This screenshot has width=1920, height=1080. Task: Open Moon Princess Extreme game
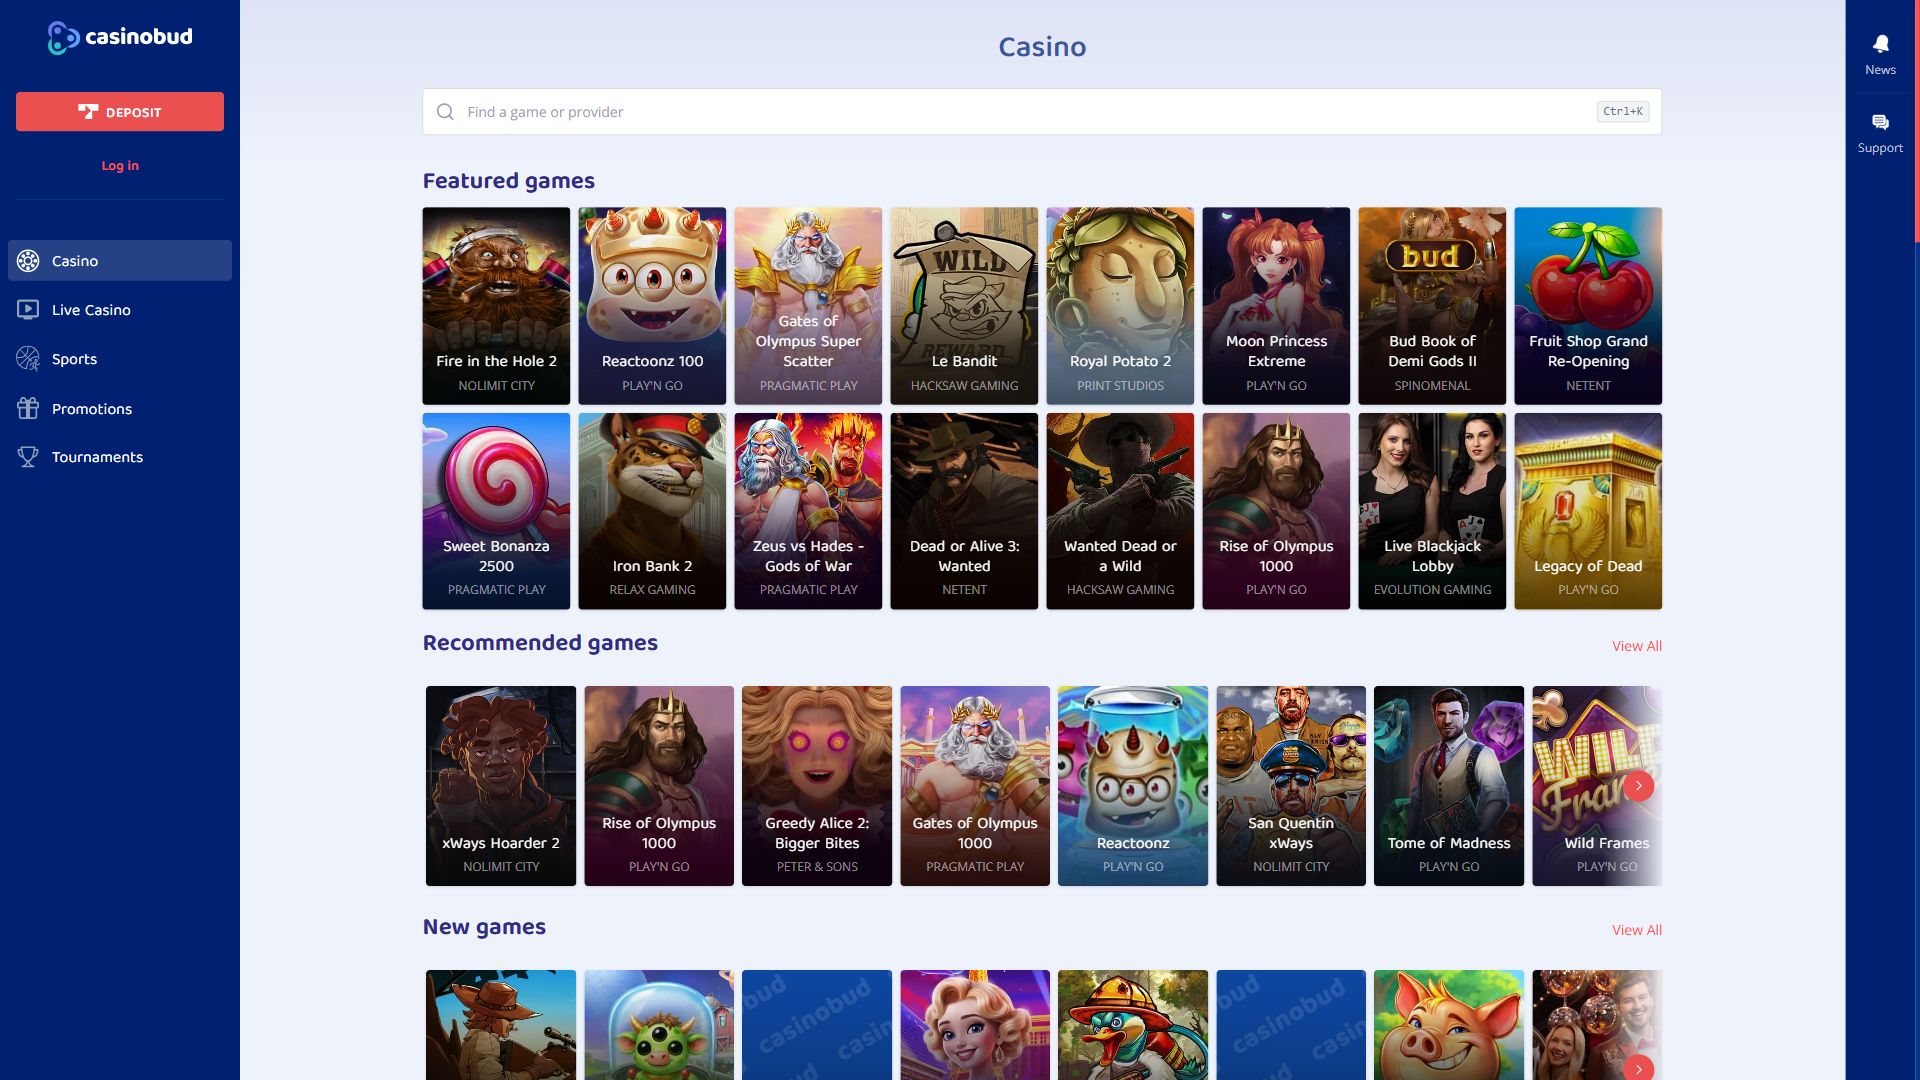click(x=1276, y=306)
